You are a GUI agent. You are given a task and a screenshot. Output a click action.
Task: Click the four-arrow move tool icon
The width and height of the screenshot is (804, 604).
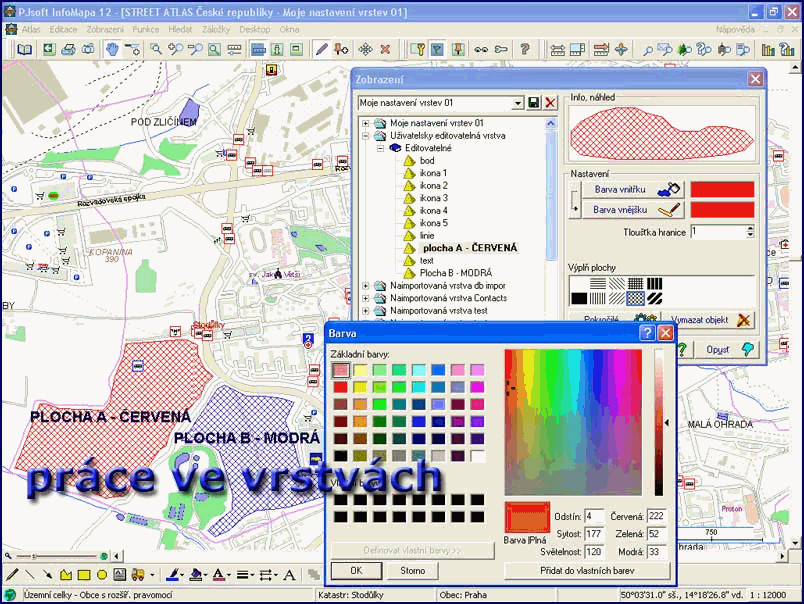point(365,49)
